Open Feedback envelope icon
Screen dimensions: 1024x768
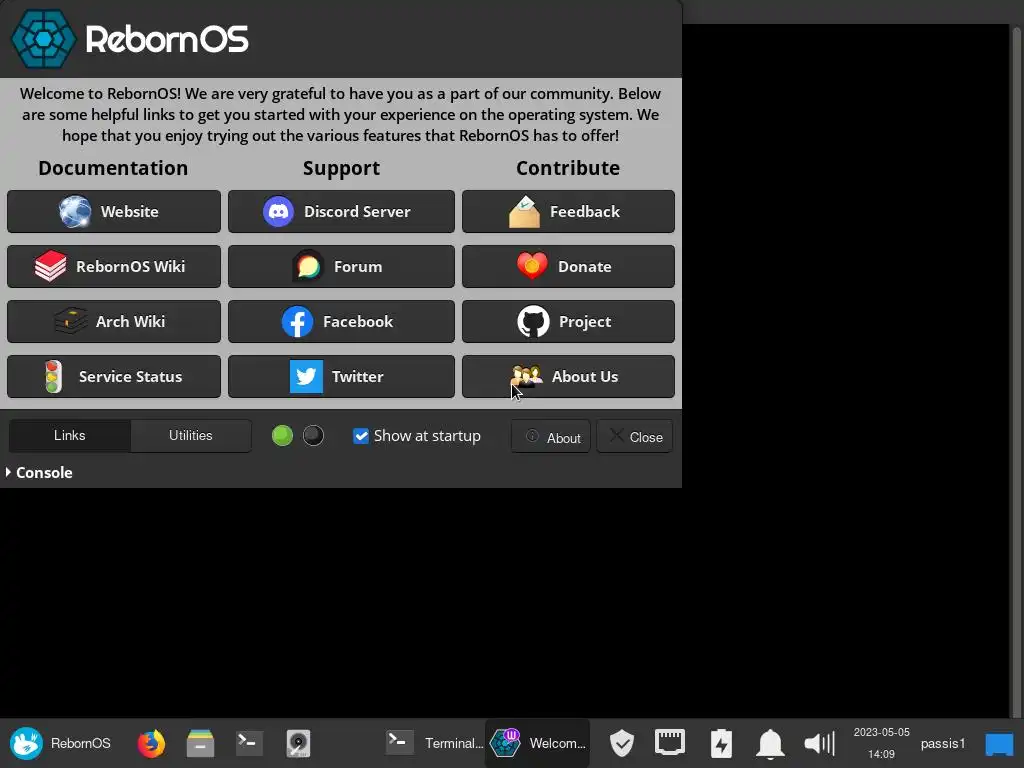click(524, 212)
